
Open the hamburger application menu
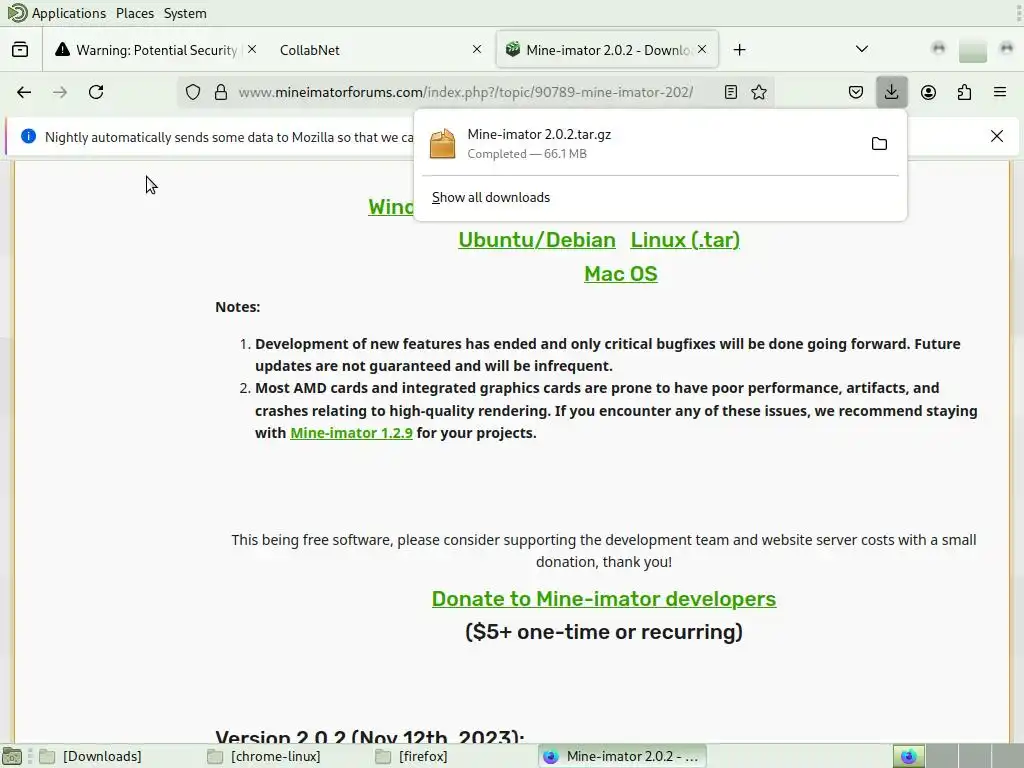point(1000,92)
